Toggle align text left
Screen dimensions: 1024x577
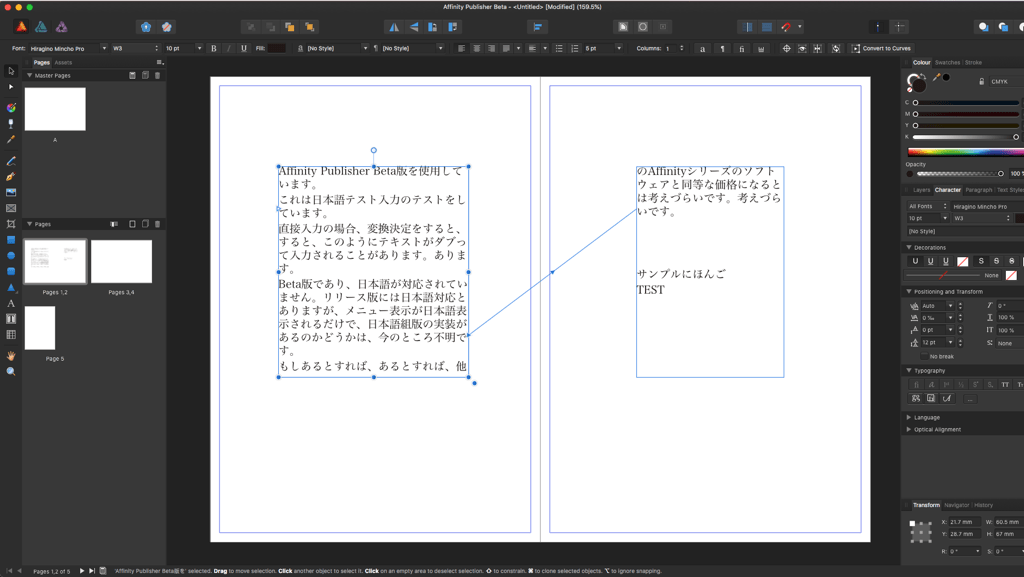pos(461,48)
